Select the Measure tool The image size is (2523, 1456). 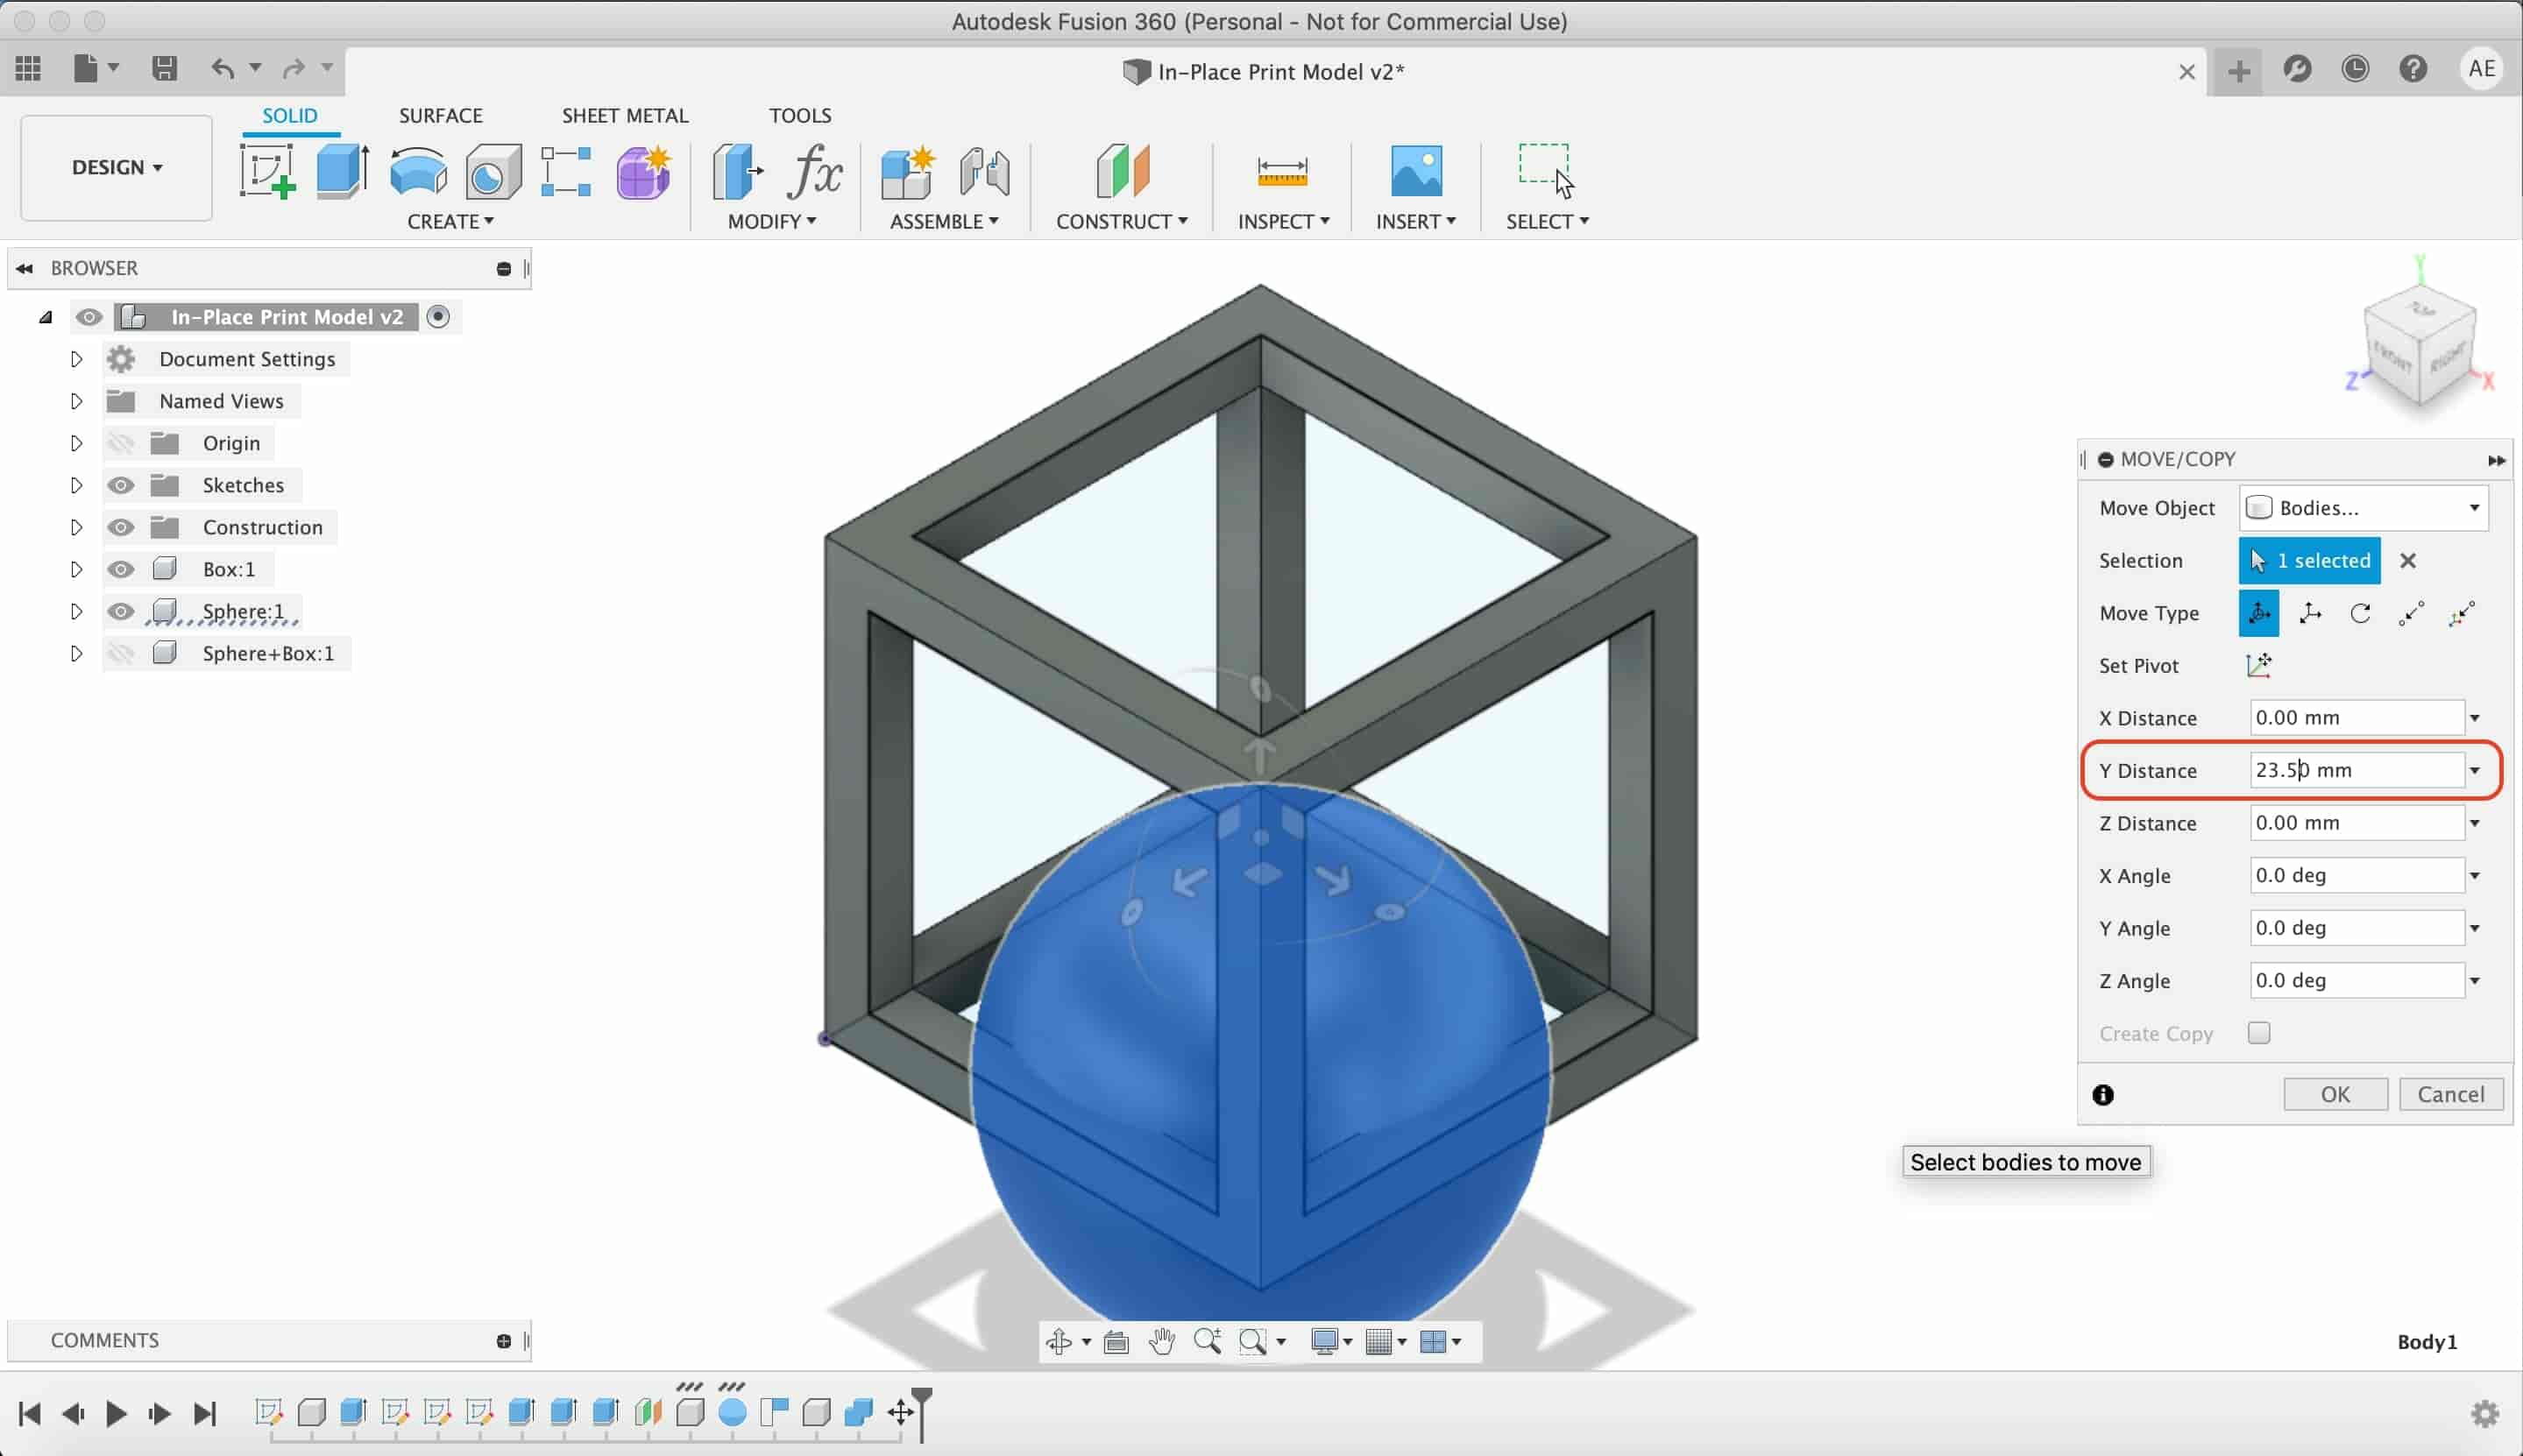(1283, 171)
